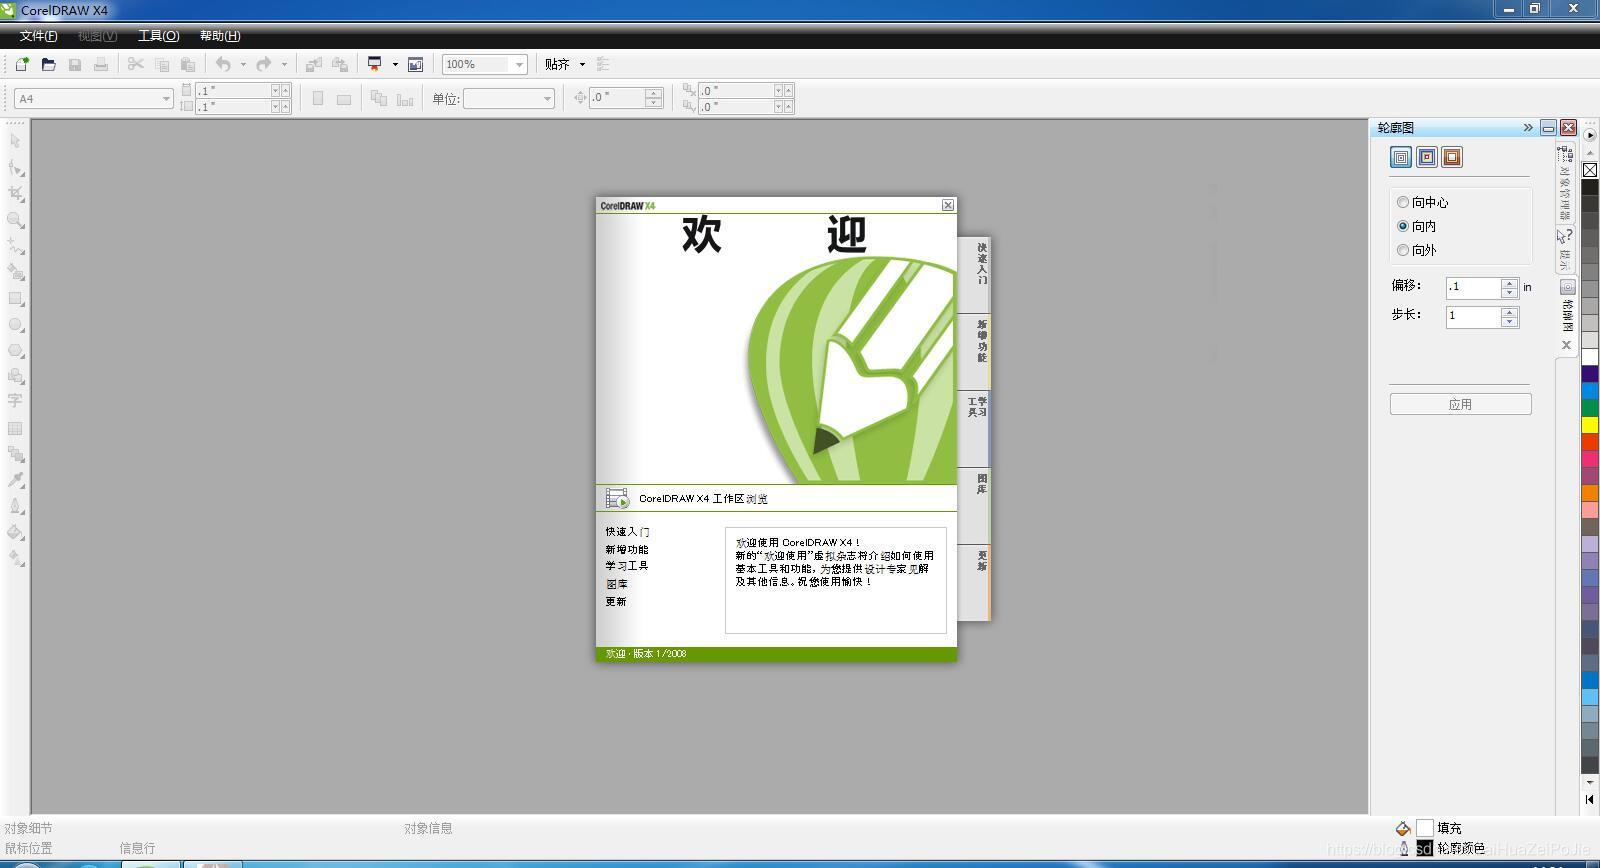Click the Welcome screen toolbar icon
The height and width of the screenshot is (868, 1600).
[416, 64]
